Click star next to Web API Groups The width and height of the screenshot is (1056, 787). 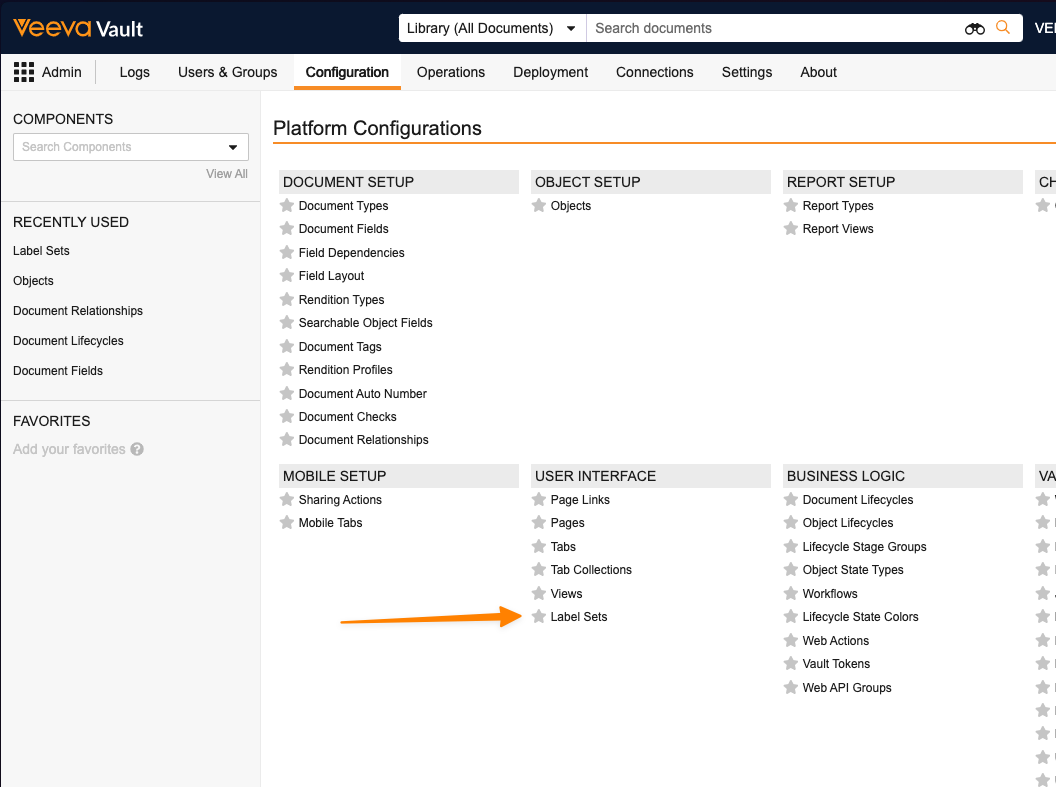791,687
